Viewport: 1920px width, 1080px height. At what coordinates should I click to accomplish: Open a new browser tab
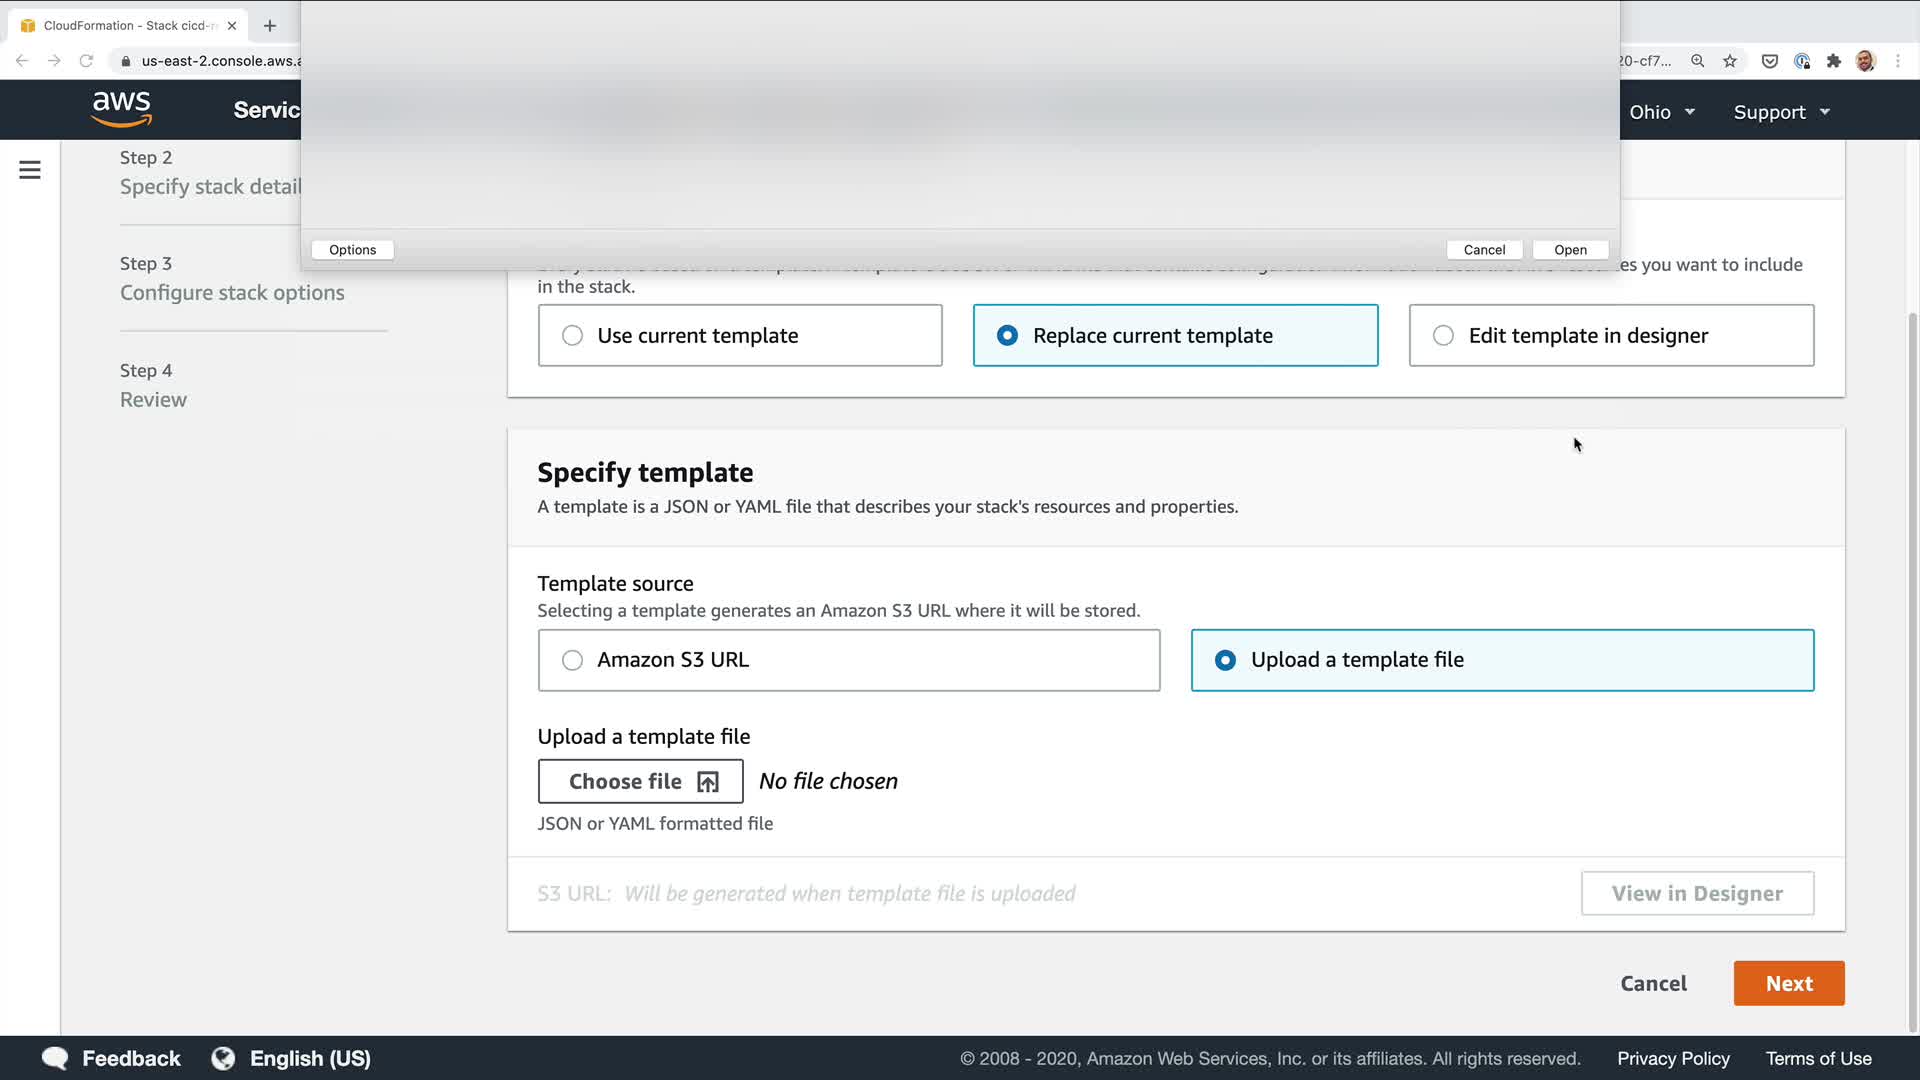click(x=270, y=25)
